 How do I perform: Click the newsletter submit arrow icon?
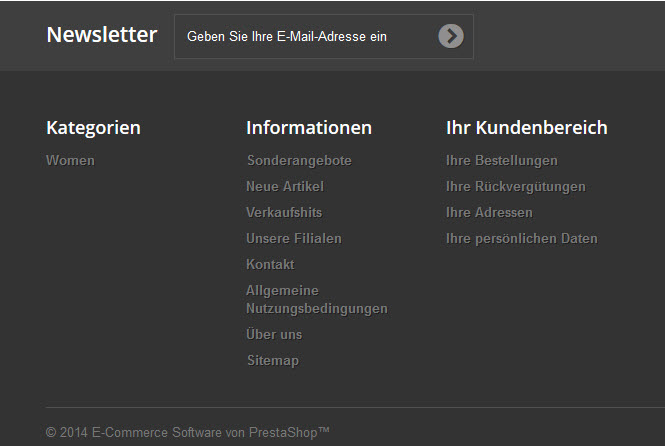tap(451, 36)
